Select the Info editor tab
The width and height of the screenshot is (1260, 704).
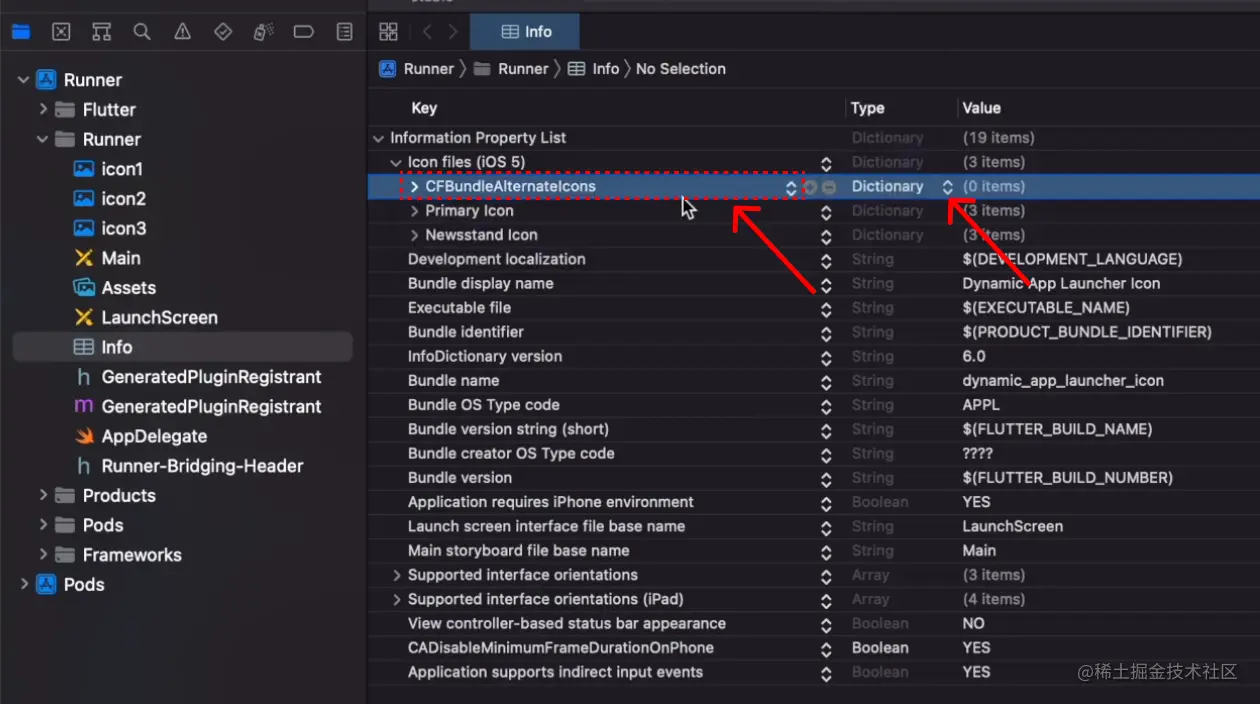[526, 32]
